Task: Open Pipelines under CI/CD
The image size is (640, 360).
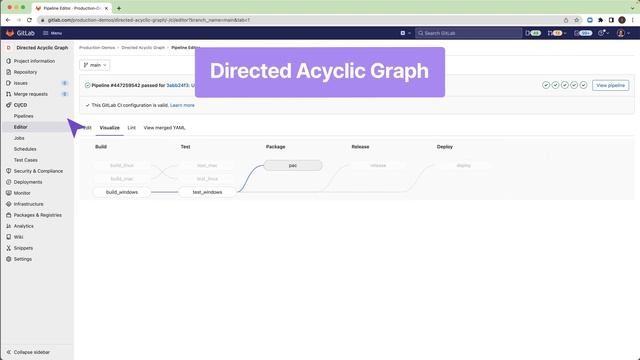Action: click(x=24, y=116)
